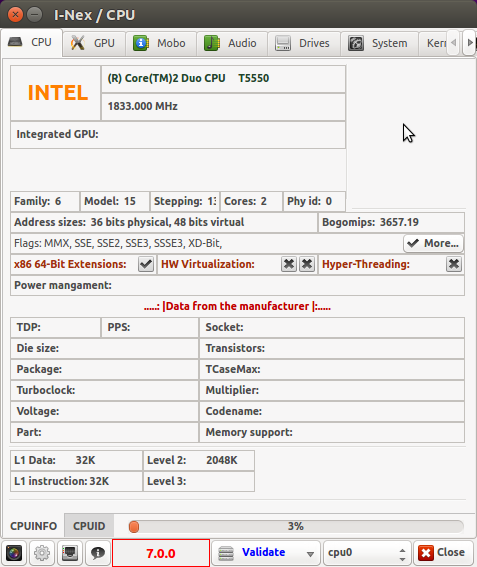Viewport: 477px width, 567px height.
Task: Click the 'Cores: 2' field
Action: pyautogui.click(x=251, y=201)
